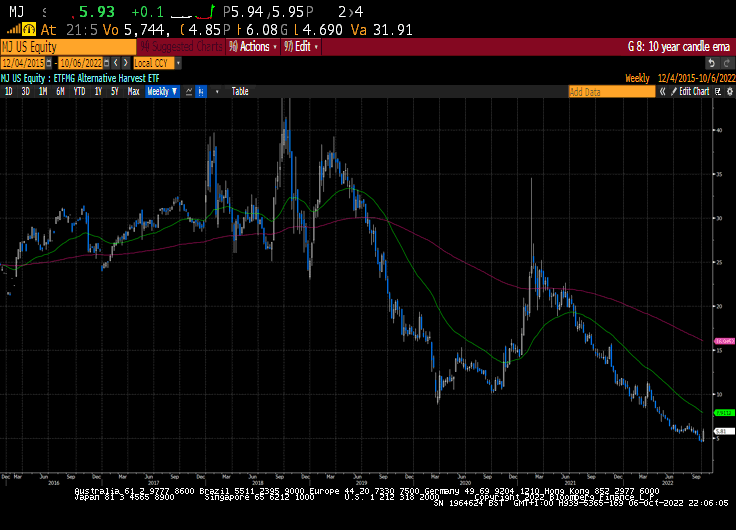Select the 1Y range tab
Screen dimensions: 736x530
(98, 92)
